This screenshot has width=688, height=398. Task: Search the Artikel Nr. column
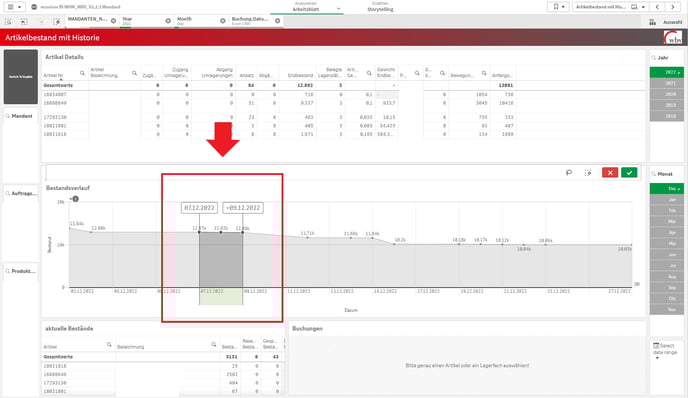tap(82, 73)
